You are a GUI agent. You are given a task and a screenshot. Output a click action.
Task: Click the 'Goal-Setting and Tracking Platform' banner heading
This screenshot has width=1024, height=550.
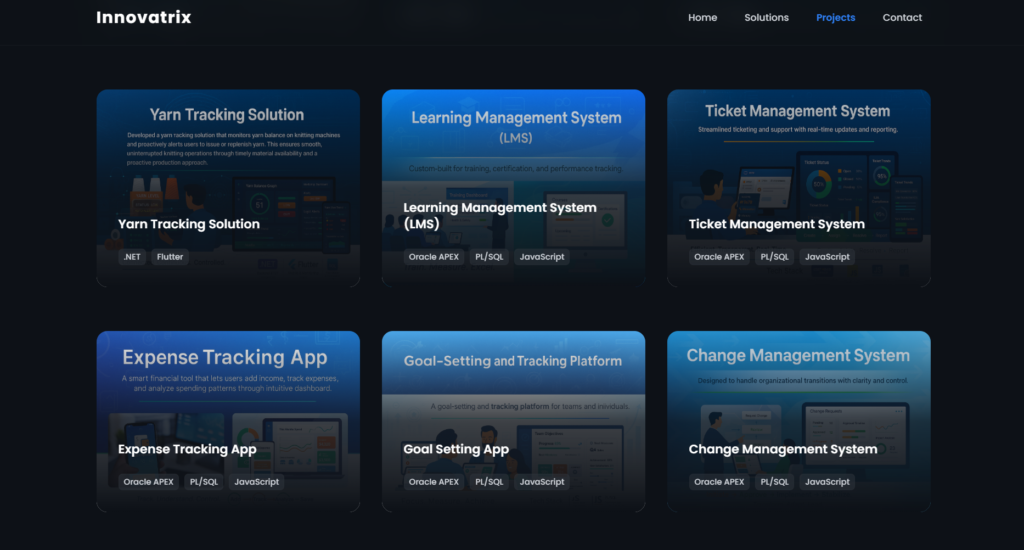point(513,361)
